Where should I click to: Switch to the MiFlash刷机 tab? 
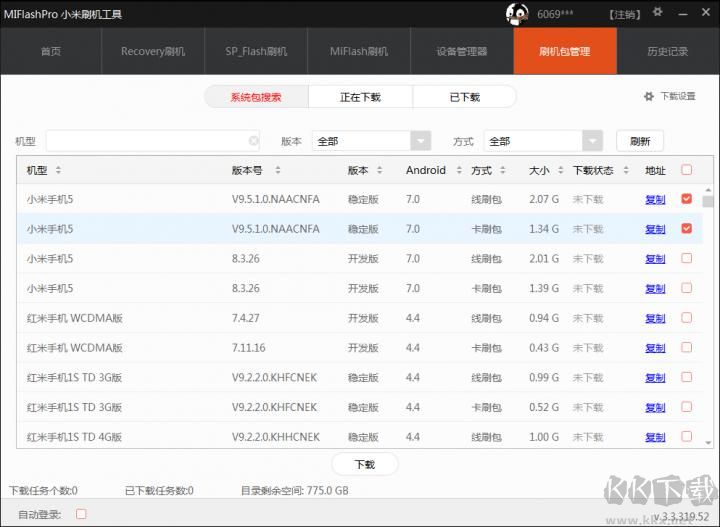point(359,51)
